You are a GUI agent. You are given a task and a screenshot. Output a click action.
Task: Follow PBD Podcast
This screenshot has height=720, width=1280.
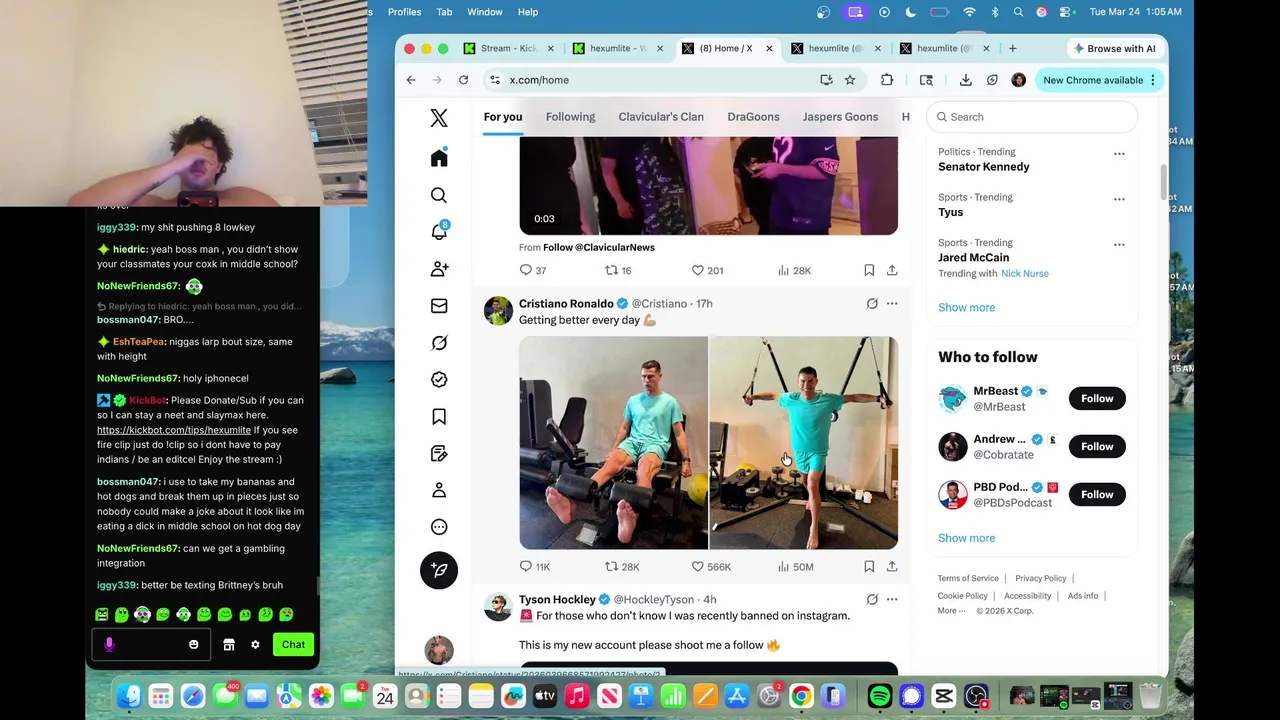coord(1097,495)
